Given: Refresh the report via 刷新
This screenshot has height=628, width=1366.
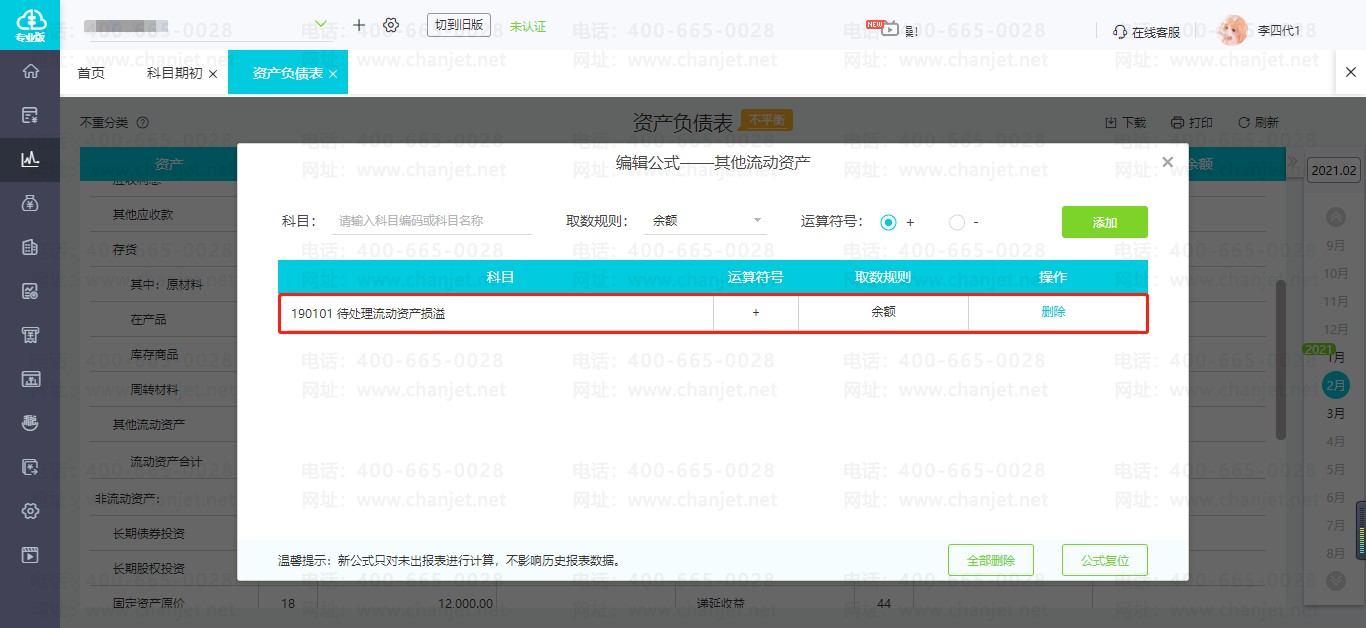Looking at the screenshot, I should [1258, 123].
